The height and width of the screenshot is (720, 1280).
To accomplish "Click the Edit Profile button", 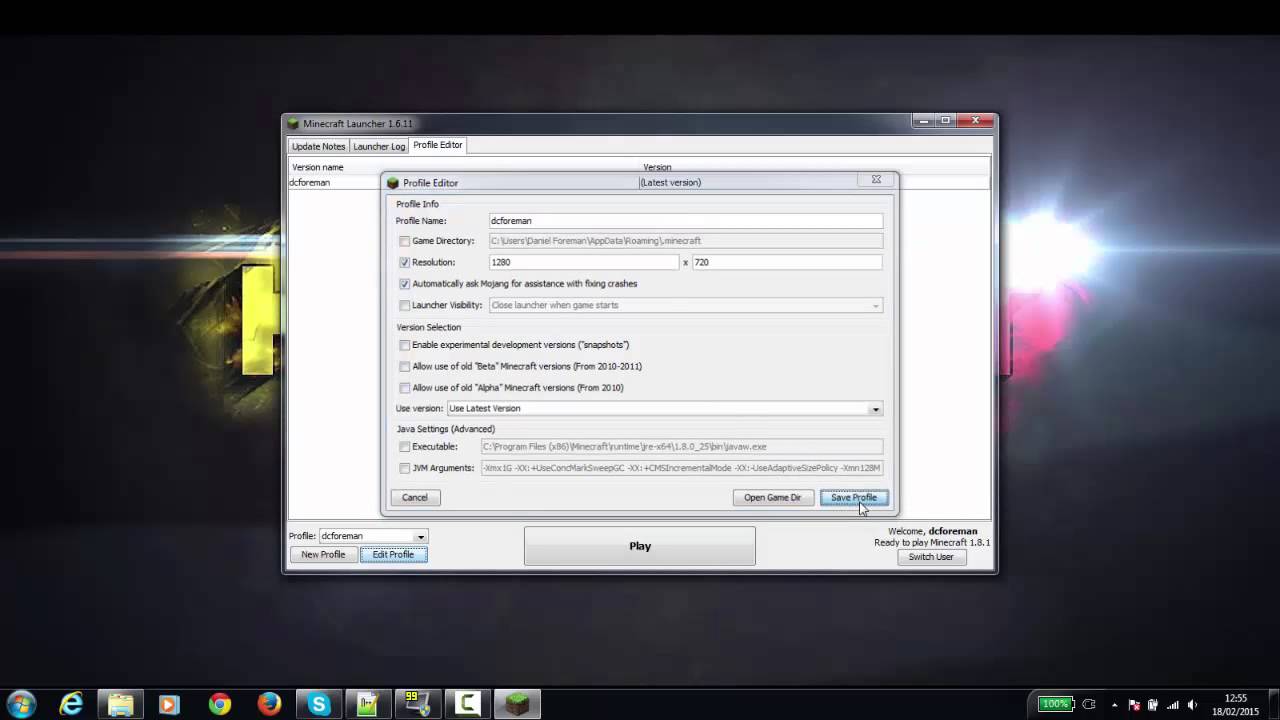I will pyautogui.click(x=393, y=555).
